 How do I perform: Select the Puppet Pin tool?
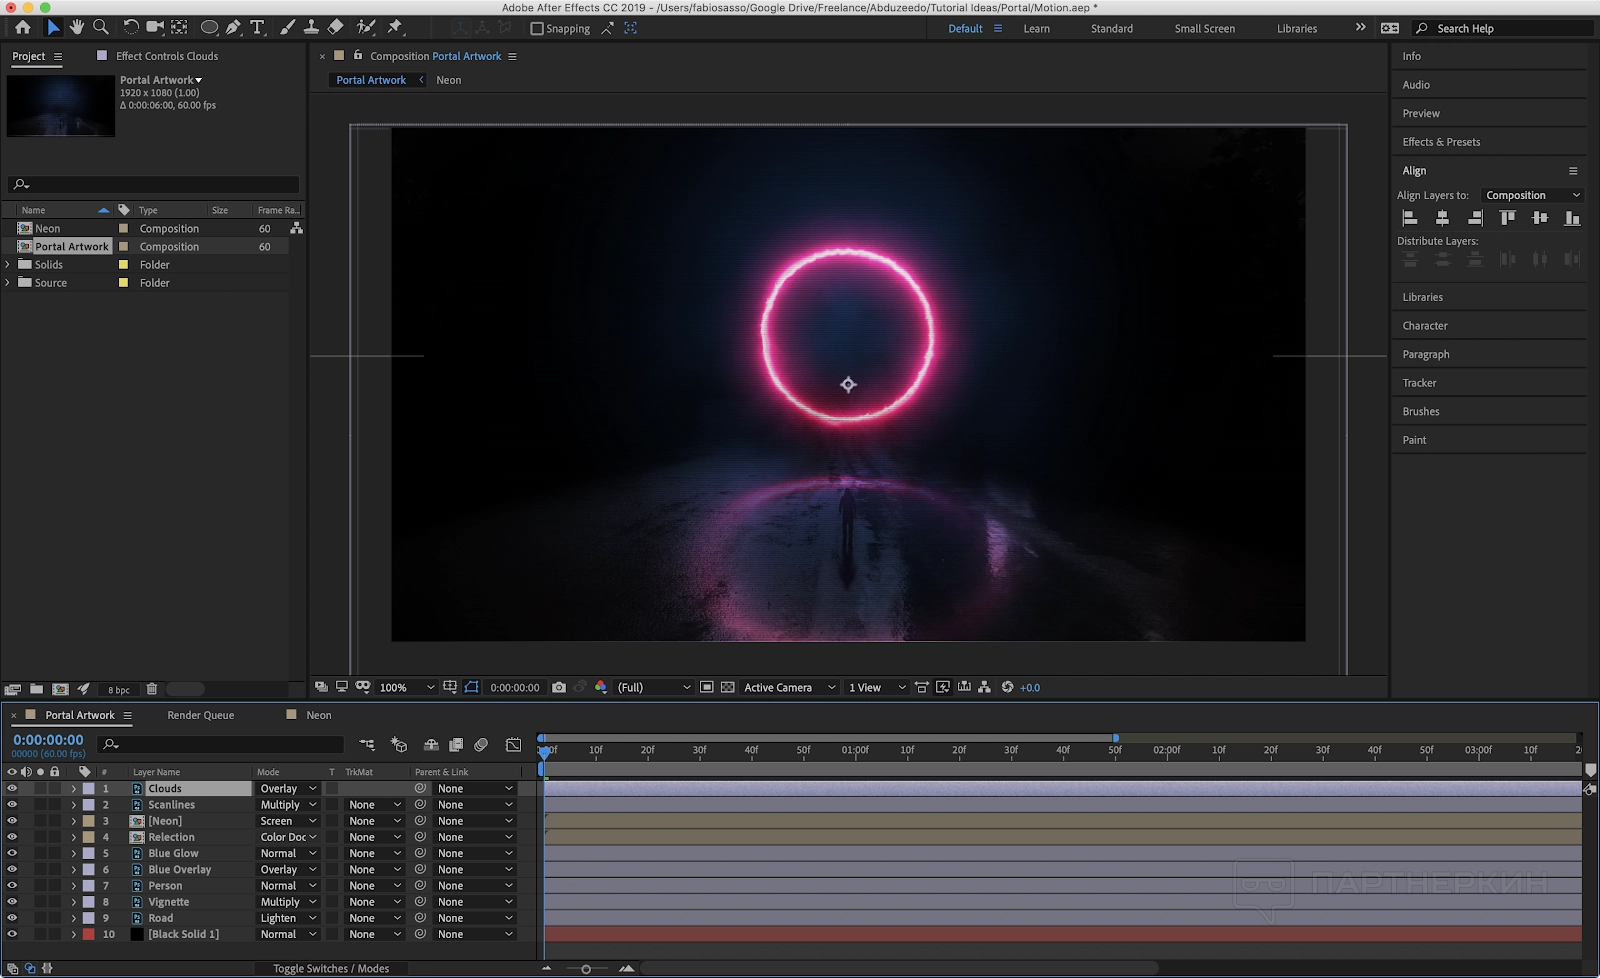(395, 28)
